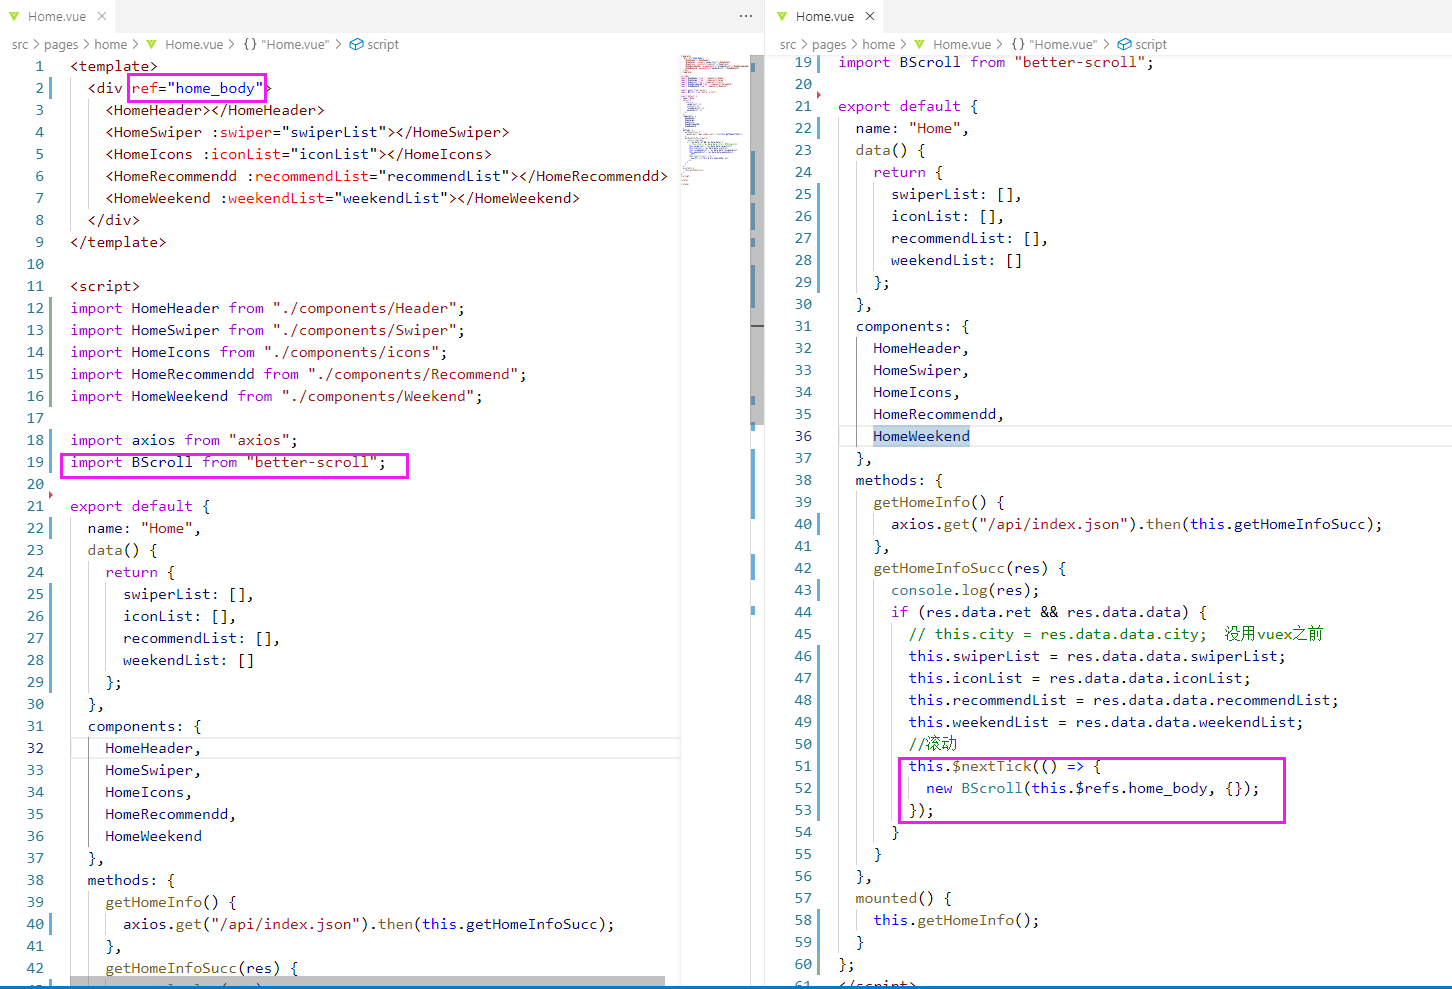Open the quoted "Home.vue" symbol breadcrumb in left editor
Image resolution: width=1452 pixels, height=989 pixels.
pos(287,44)
